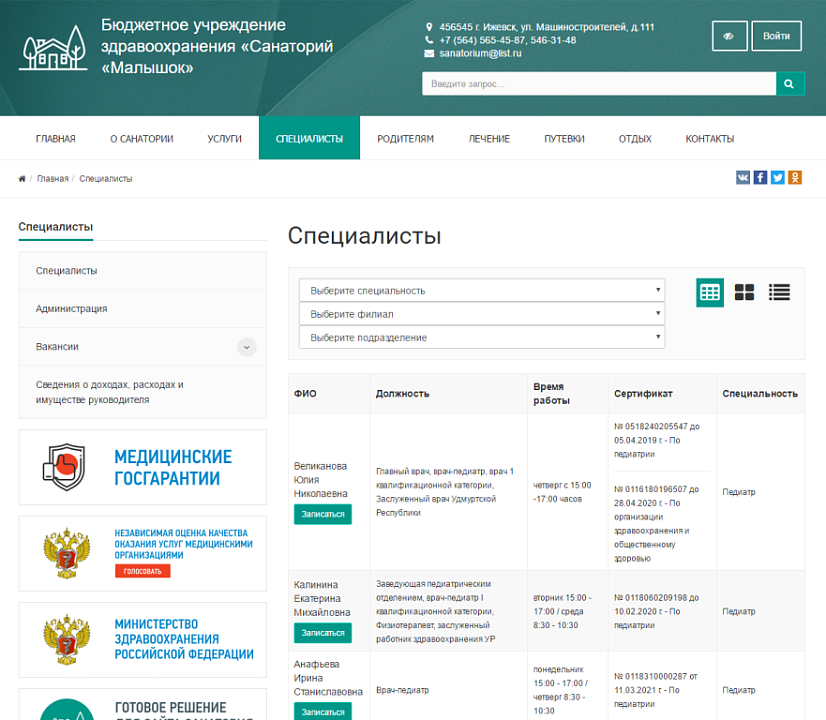Screen dimensions: 826x720
Task: Open the home icon in breadcrumbs
Action: (22, 179)
